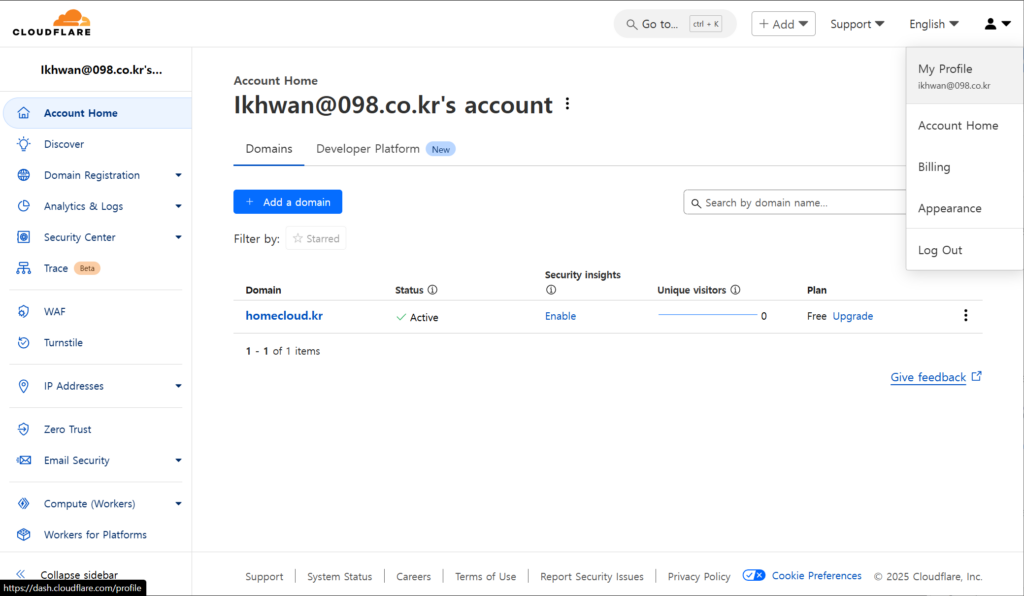The width and height of the screenshot is (1024, 596).
Task: Toggle the Cookie Preferences switch
Action: (x=754, y=576)
